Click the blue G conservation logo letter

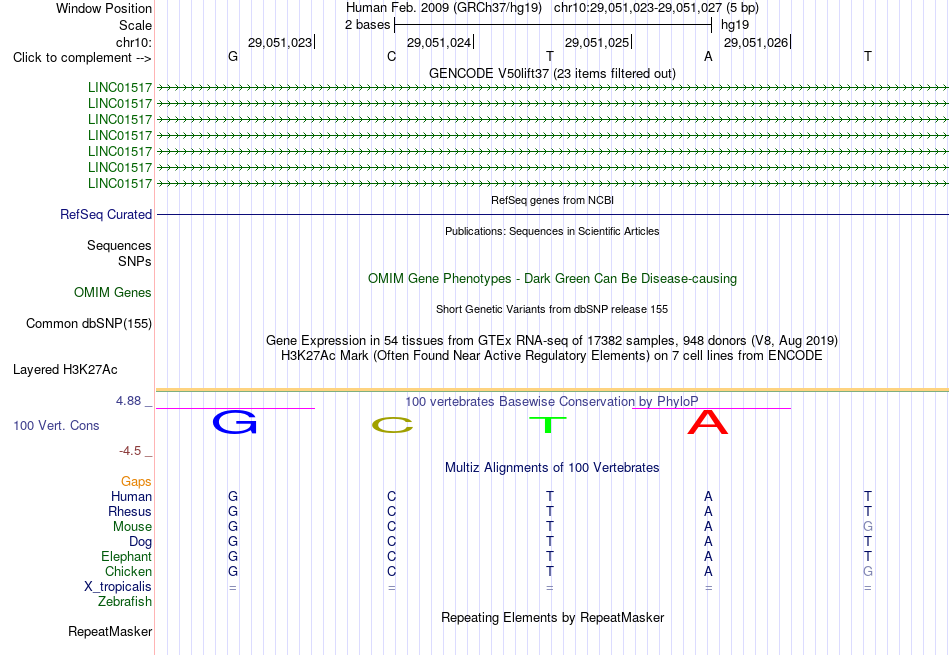(234, 422)
